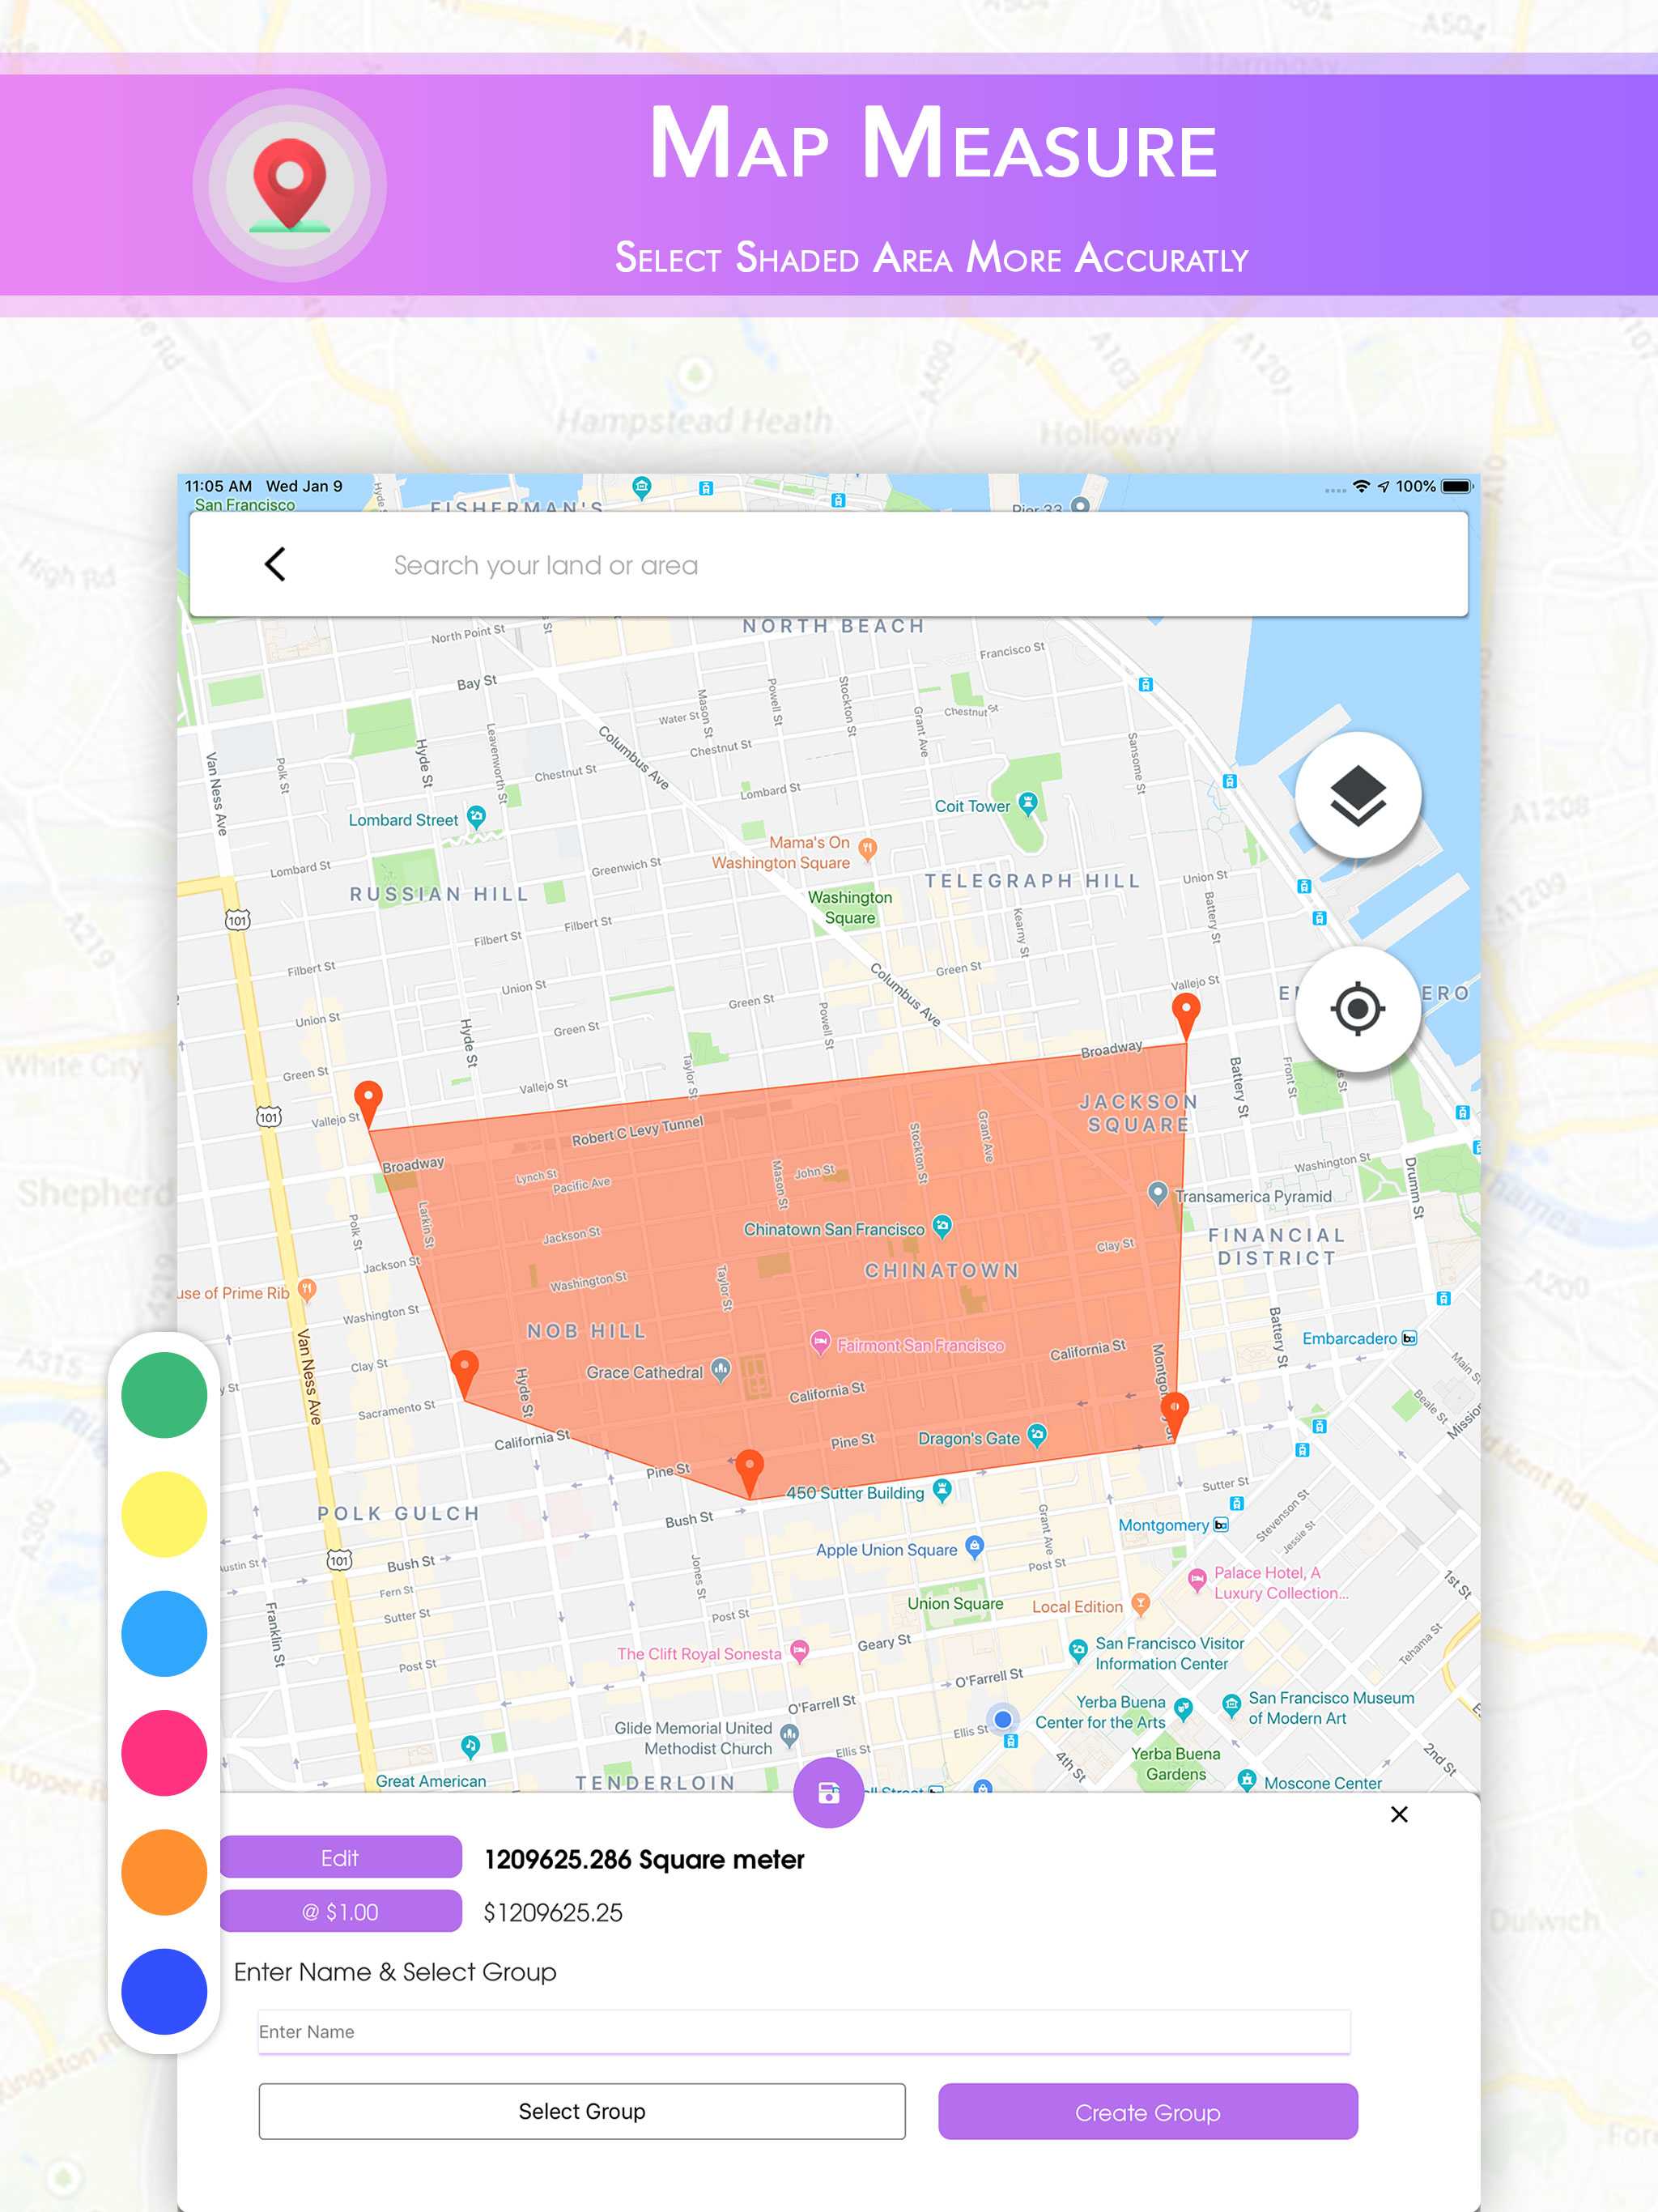The image size is (1658, 2212).
Task: Tap the Union Square label
Action: [955, 1603]
